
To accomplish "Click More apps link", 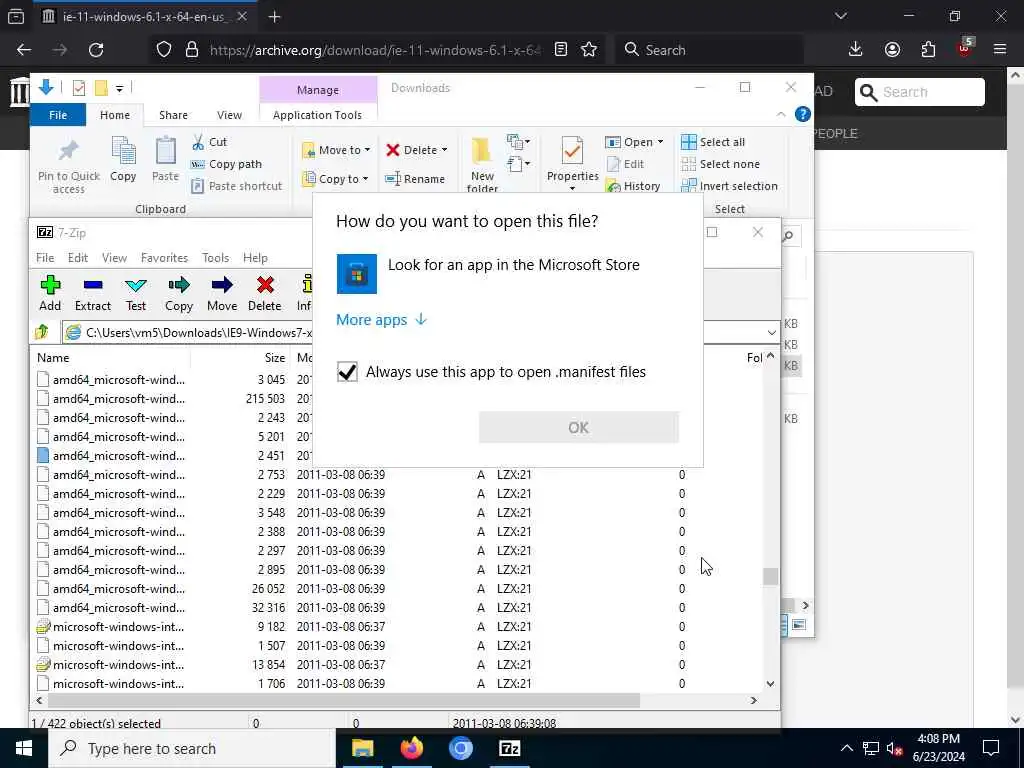I will point(381,319).
